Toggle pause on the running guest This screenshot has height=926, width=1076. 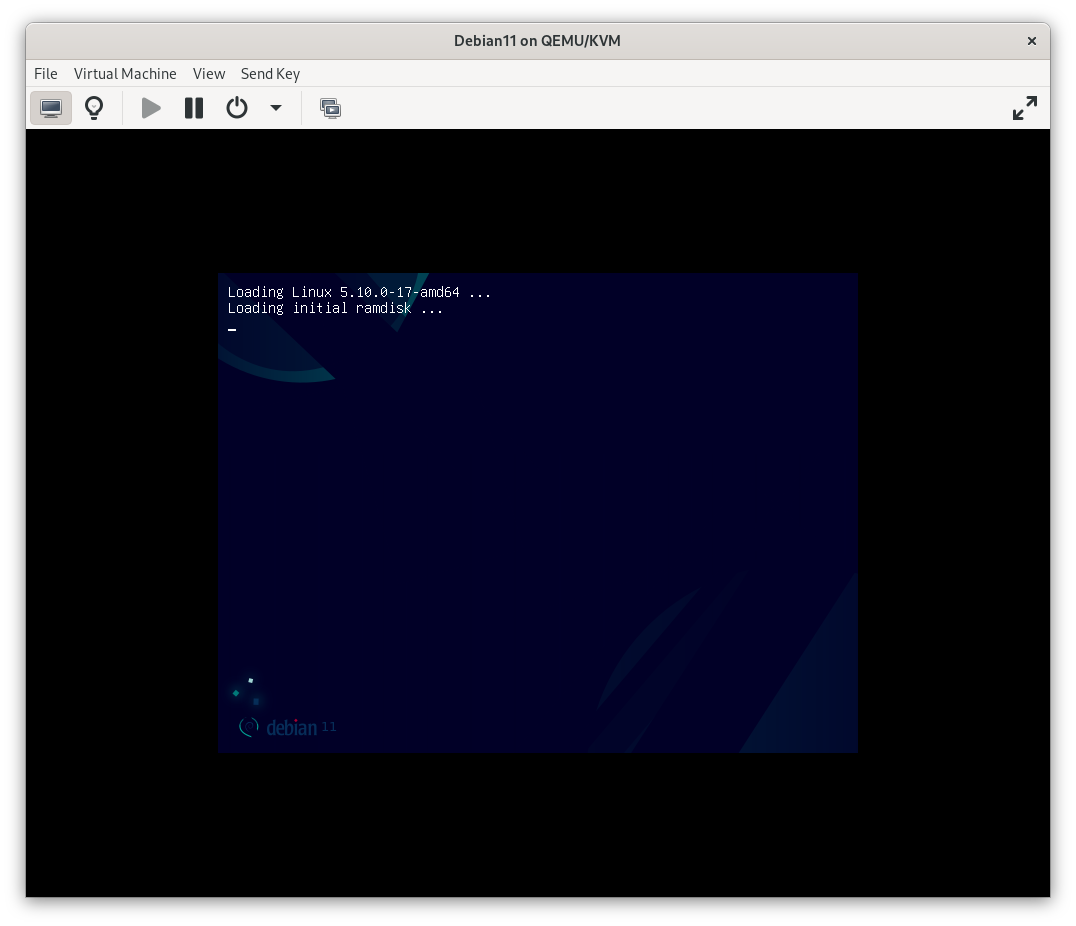[x=194, y=107]
